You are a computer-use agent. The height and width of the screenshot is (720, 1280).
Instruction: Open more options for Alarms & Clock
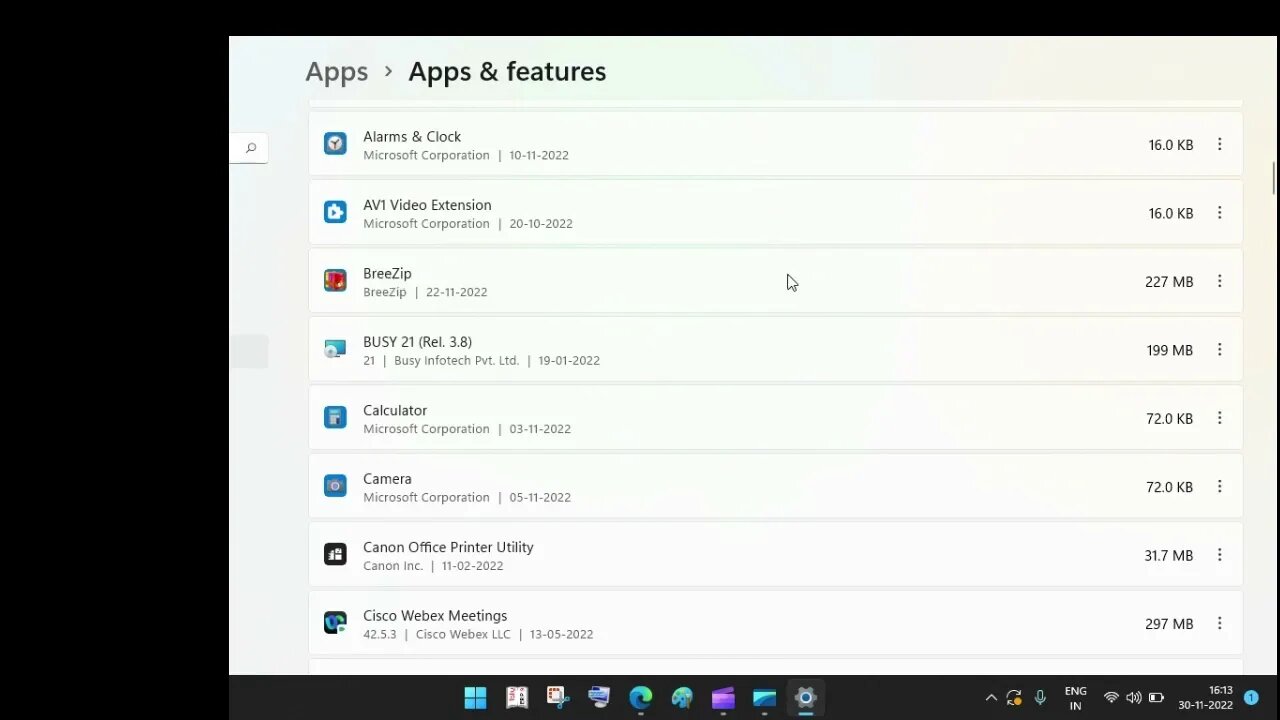pyautogui.click(x=1219, y=145)
